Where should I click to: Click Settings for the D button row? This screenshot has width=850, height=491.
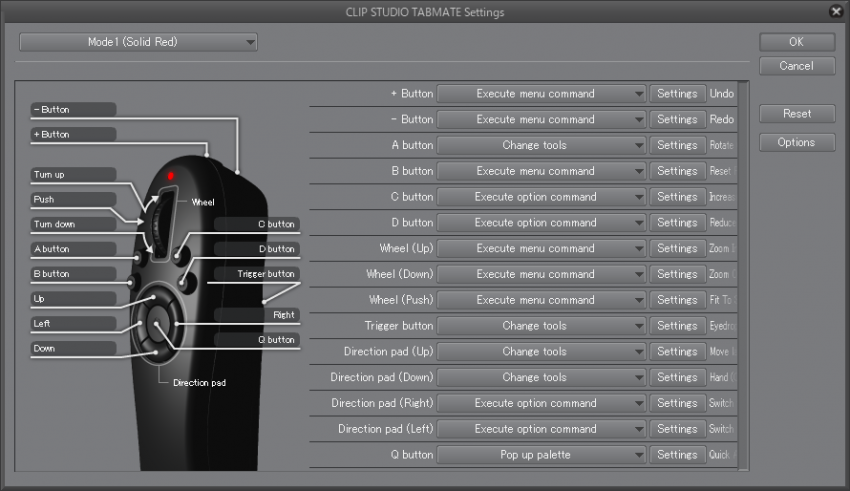coord(678,223)
